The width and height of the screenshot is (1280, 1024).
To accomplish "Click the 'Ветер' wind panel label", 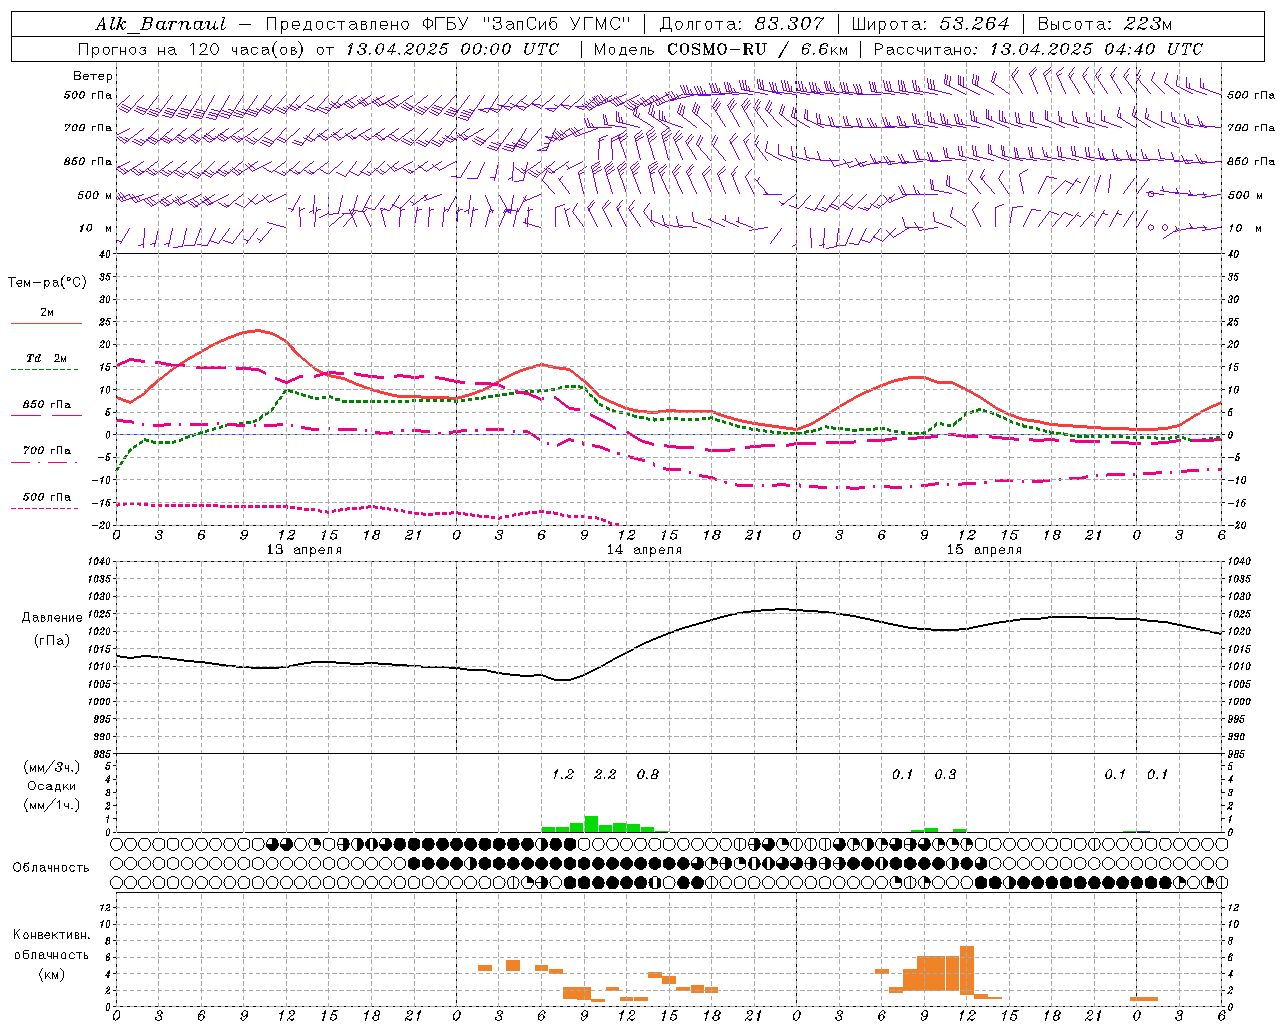I will click(92, 76).
